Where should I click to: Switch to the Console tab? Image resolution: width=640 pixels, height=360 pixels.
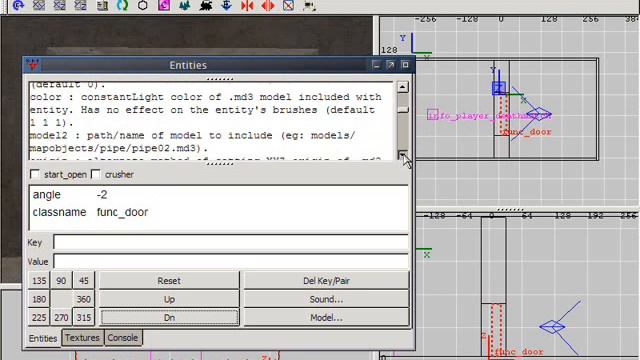123,338
